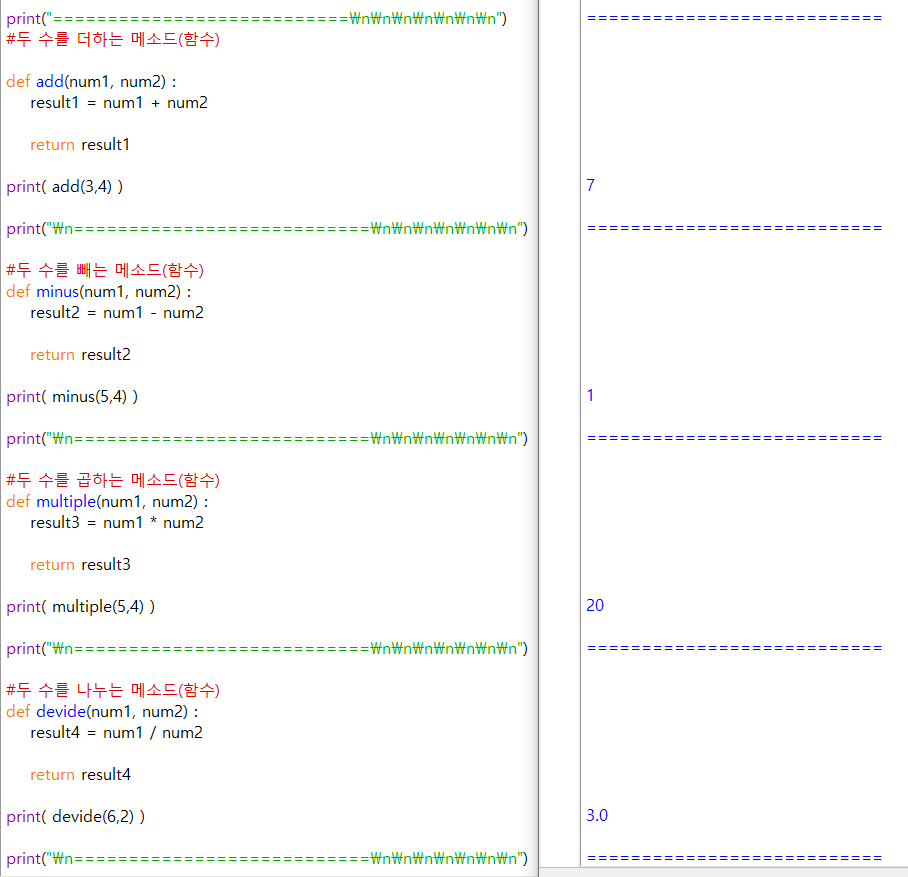Screen dimensions: 908x877
Task: Click the comment '#두 수를 나누는 메소드(함수)'
Action: point(113,690)
